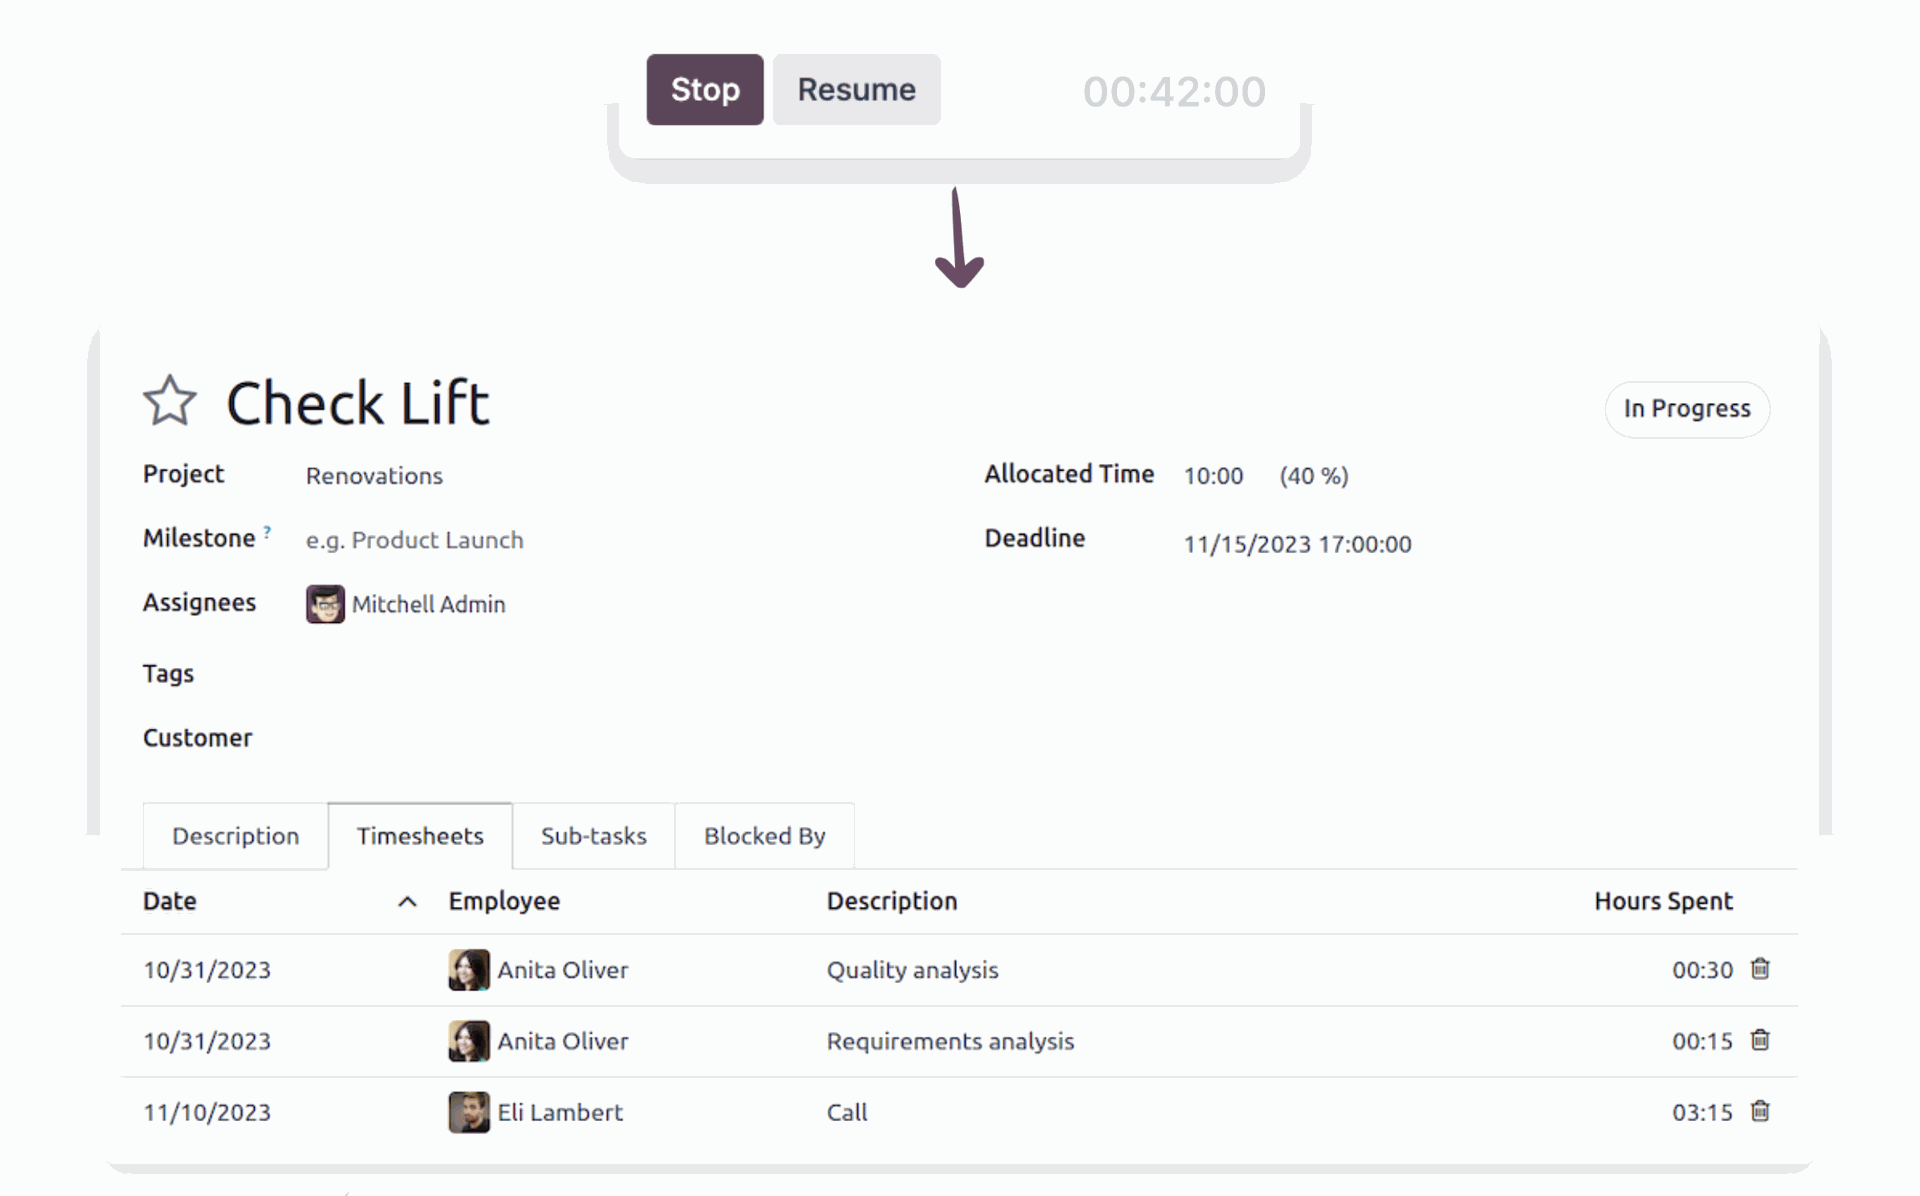The image size is (1920, 1196).
Task: Delete the Quality analysis timesheet entry
Action: (x=1760, y=969)
